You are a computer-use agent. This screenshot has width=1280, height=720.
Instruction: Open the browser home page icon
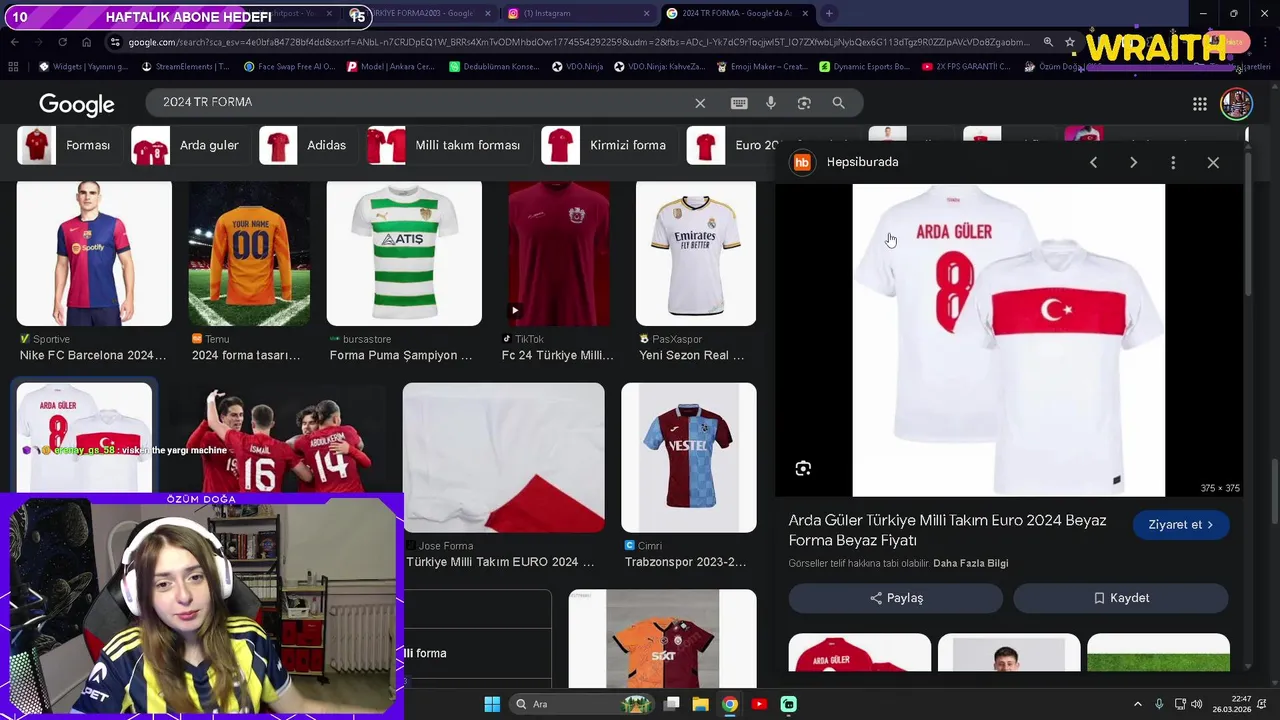tap(86, 42)
